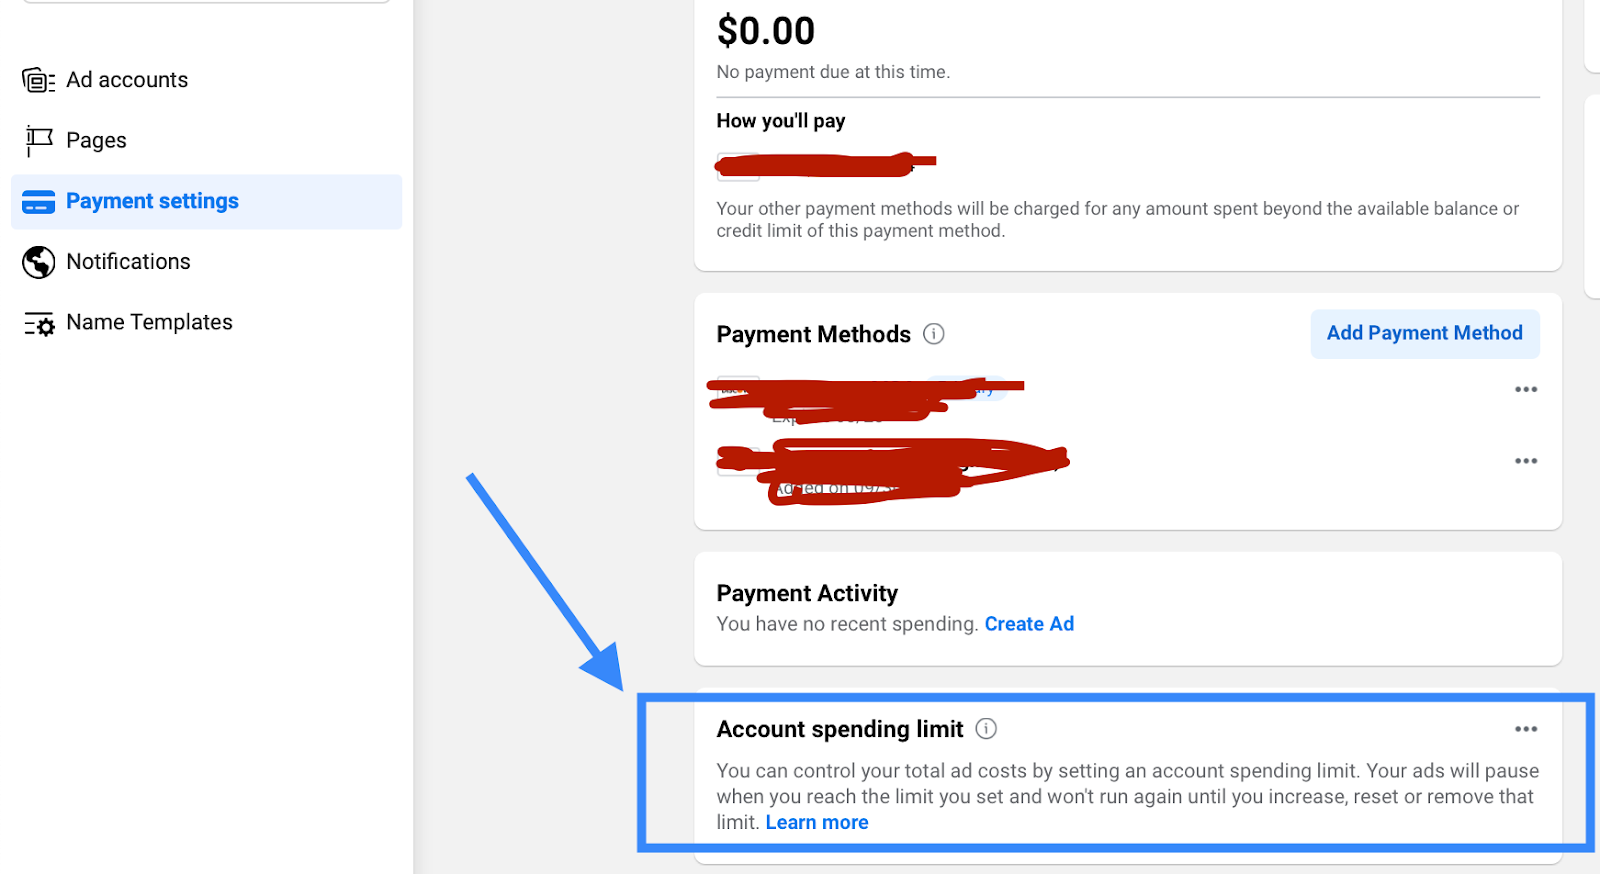Open options for the first payment method
Screen dimensions: 1600x874
pos(1525,389)
